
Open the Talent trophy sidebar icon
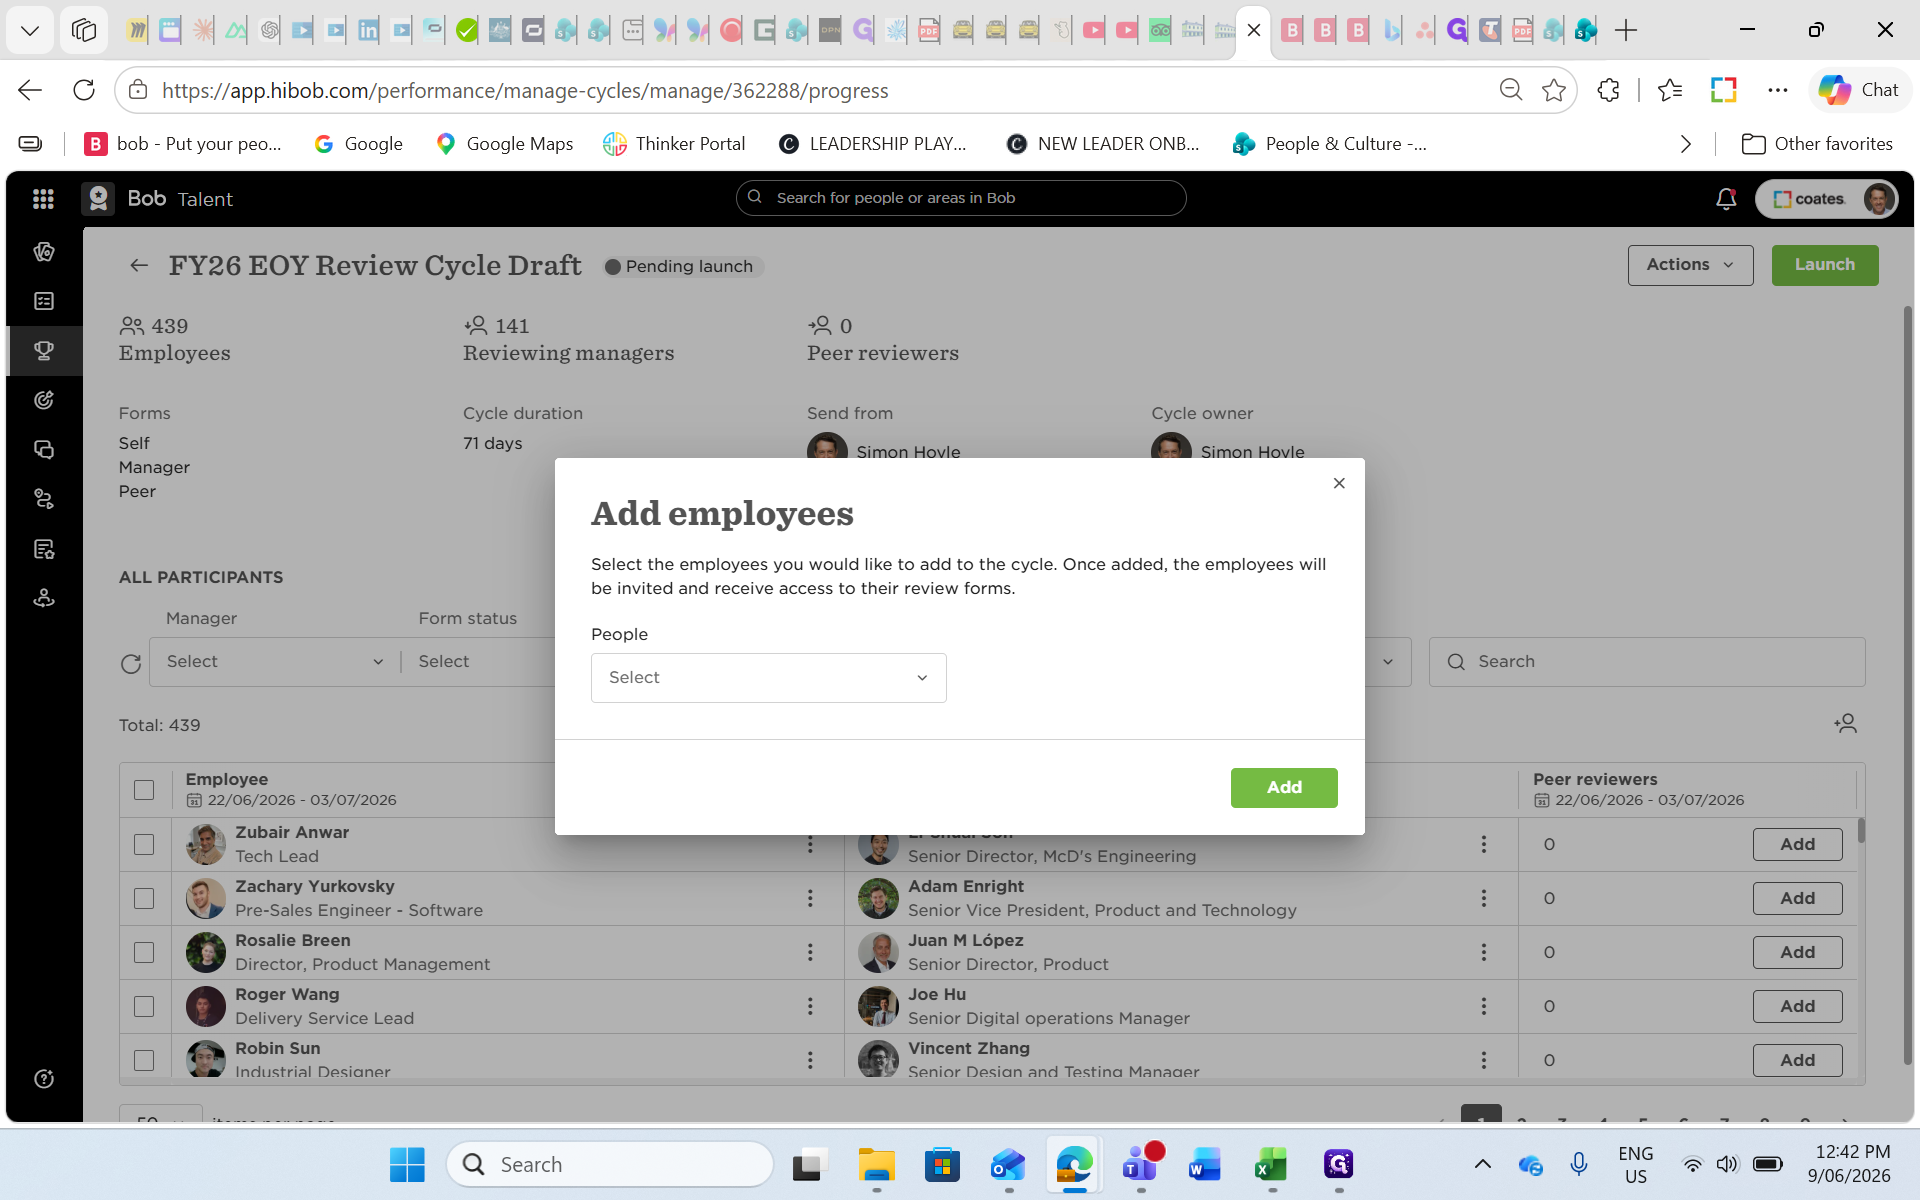[44, 351]
